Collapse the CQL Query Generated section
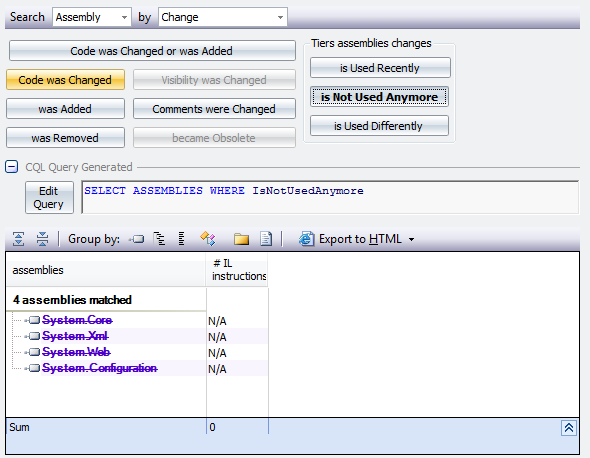 (12, 167)
